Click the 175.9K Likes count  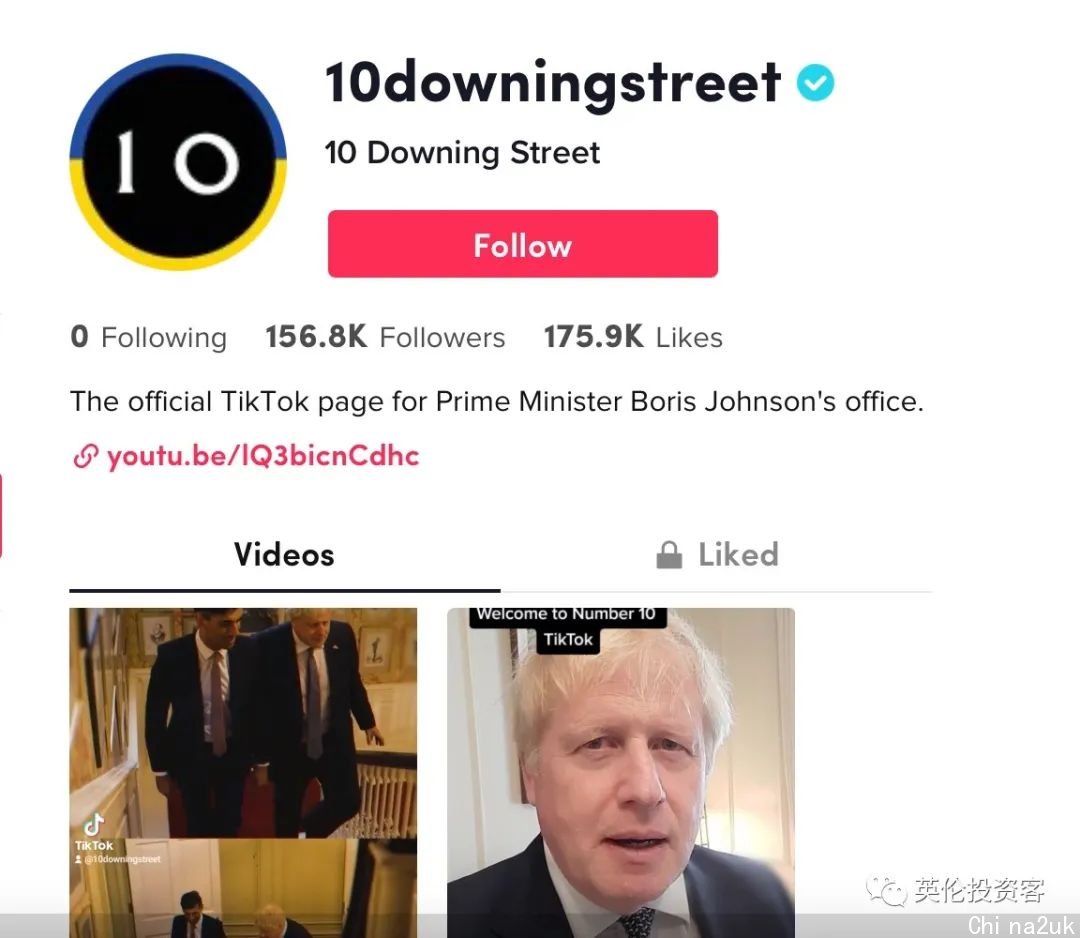tap(633, 337)
